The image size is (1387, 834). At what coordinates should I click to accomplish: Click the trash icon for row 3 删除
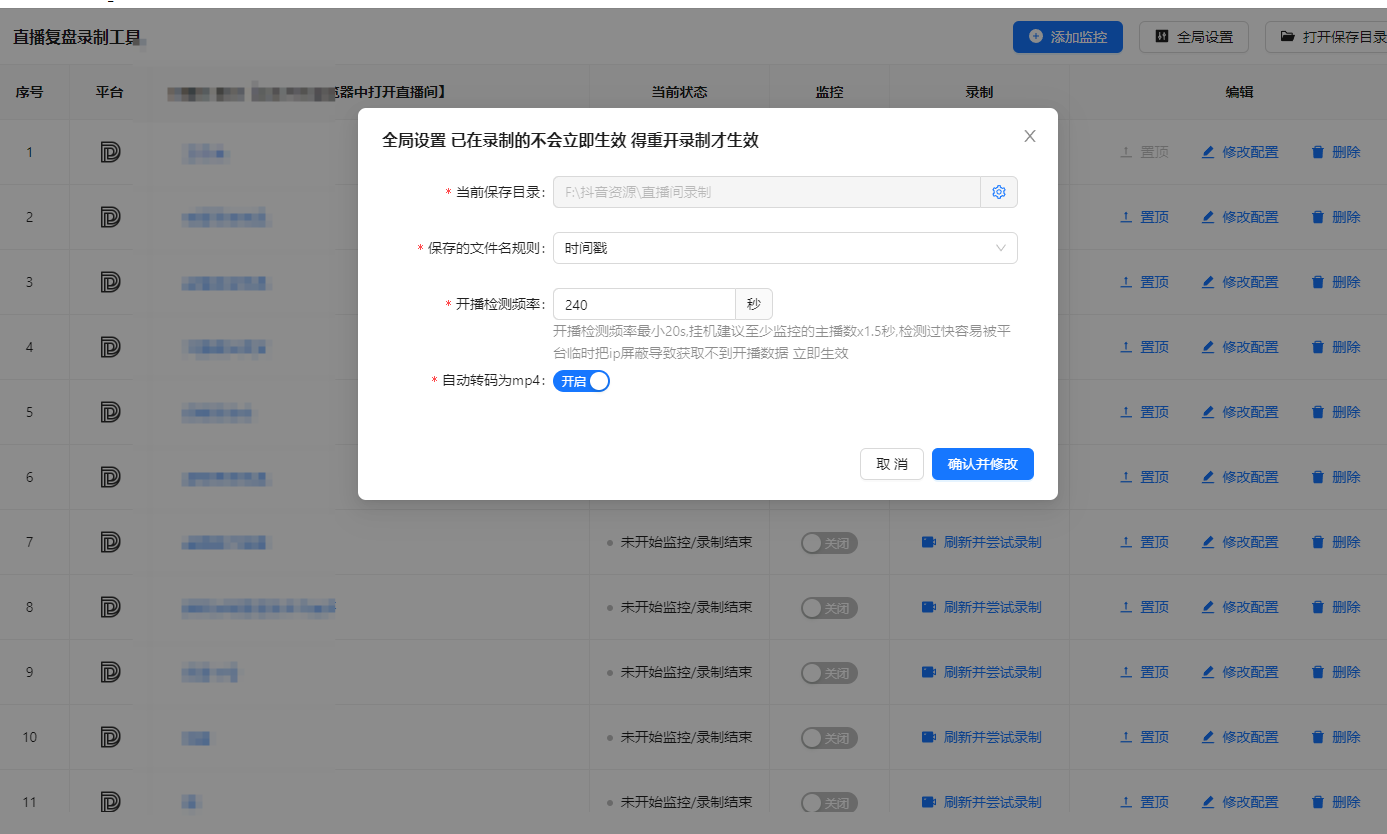coord(1317,281)
